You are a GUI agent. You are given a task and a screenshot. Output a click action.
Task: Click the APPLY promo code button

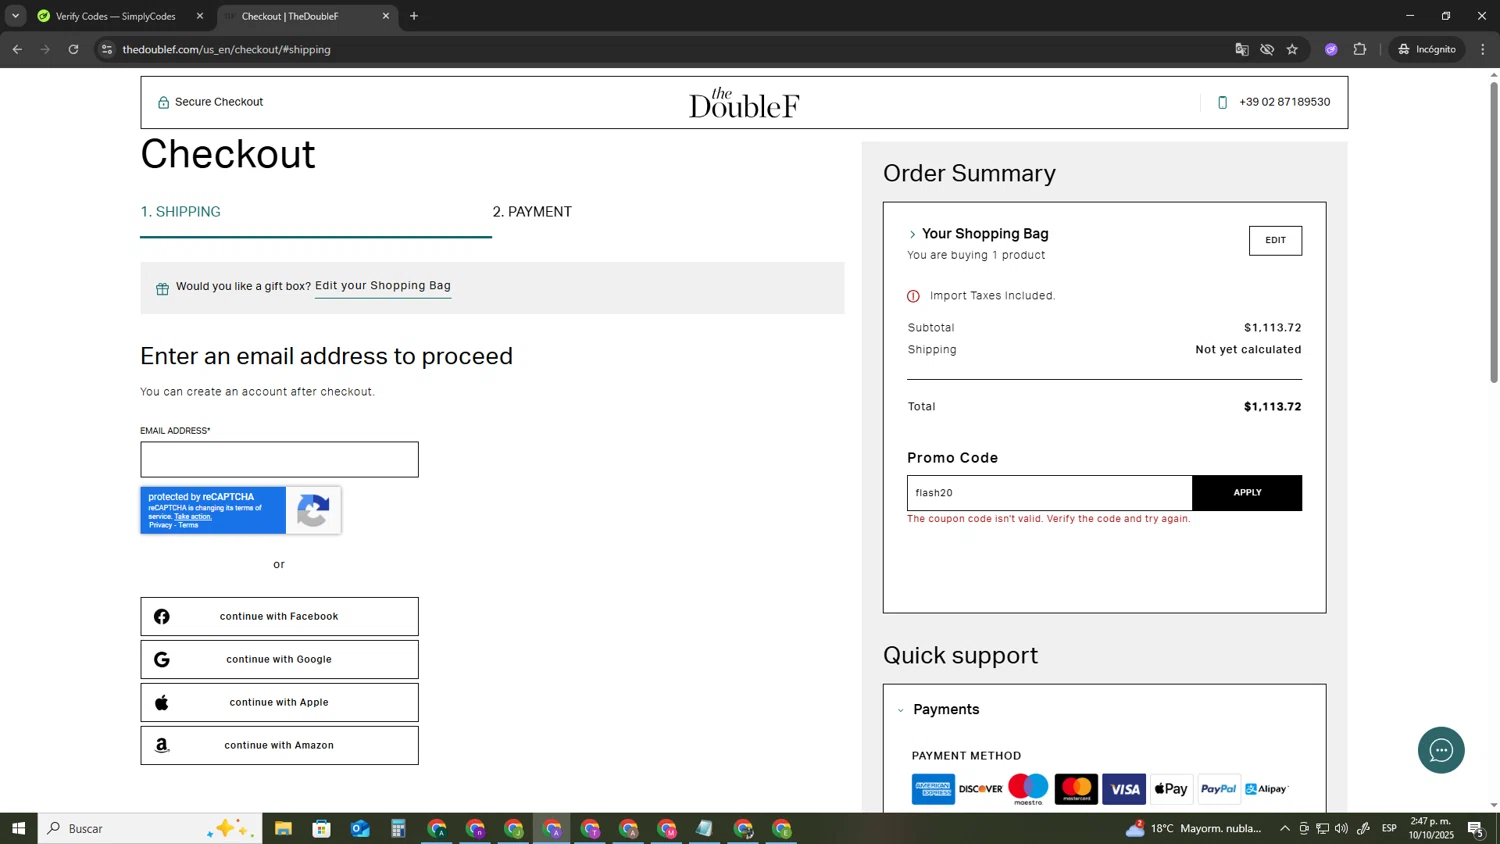[1247, 493]
